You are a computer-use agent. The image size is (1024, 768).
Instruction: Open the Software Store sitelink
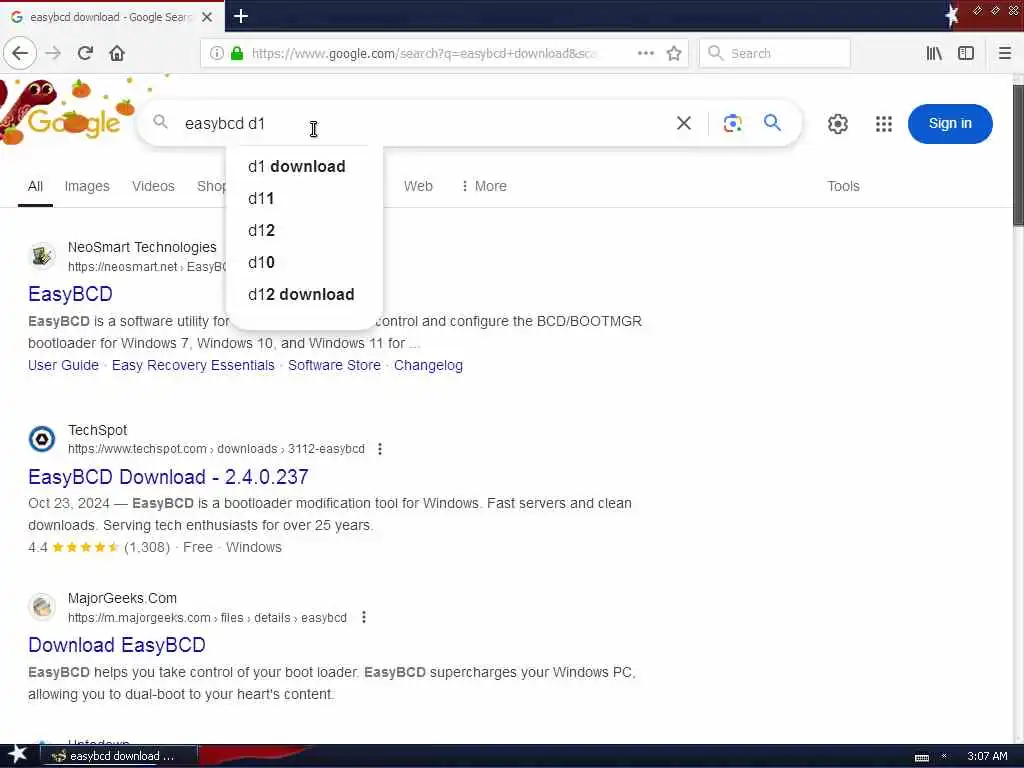(x=334, y=365)
